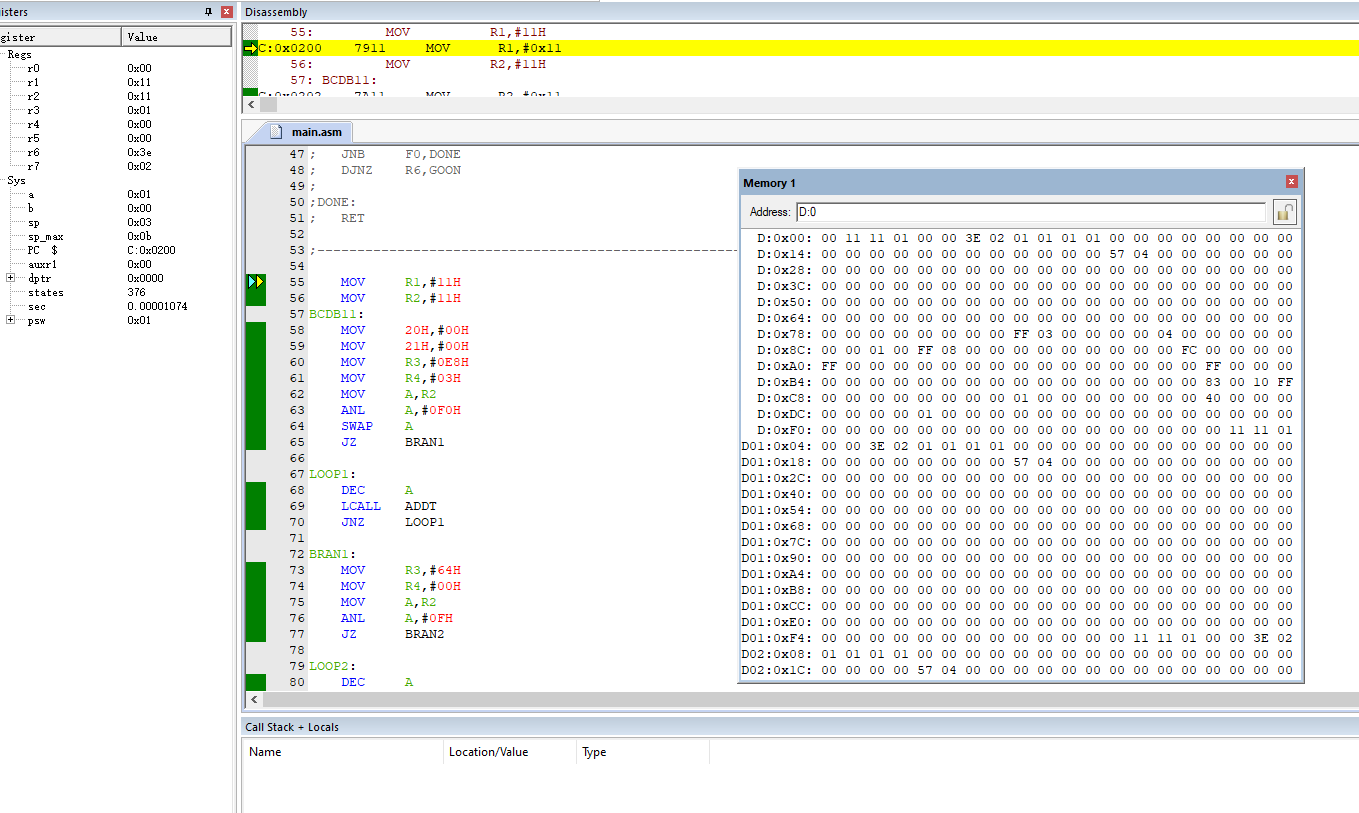
Task: Click the highlighted C:0x0200 disassembly line
Action: [x=800, y=48]
